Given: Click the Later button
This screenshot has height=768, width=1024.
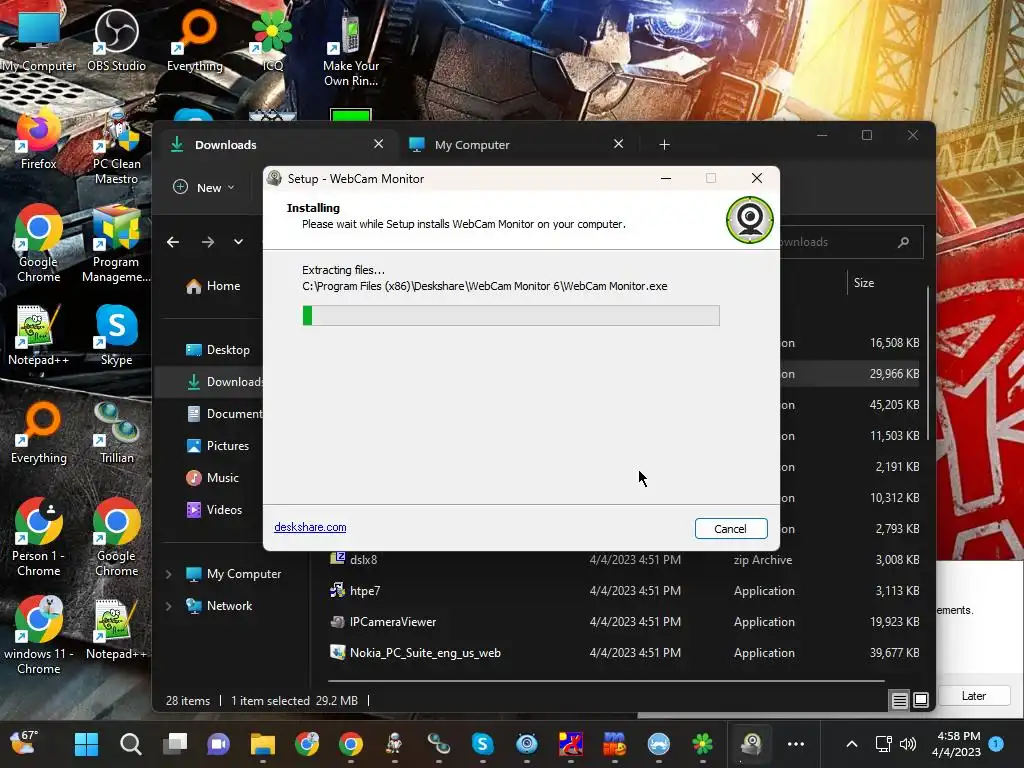Looking at the screenshot, I should click(973, 696).
